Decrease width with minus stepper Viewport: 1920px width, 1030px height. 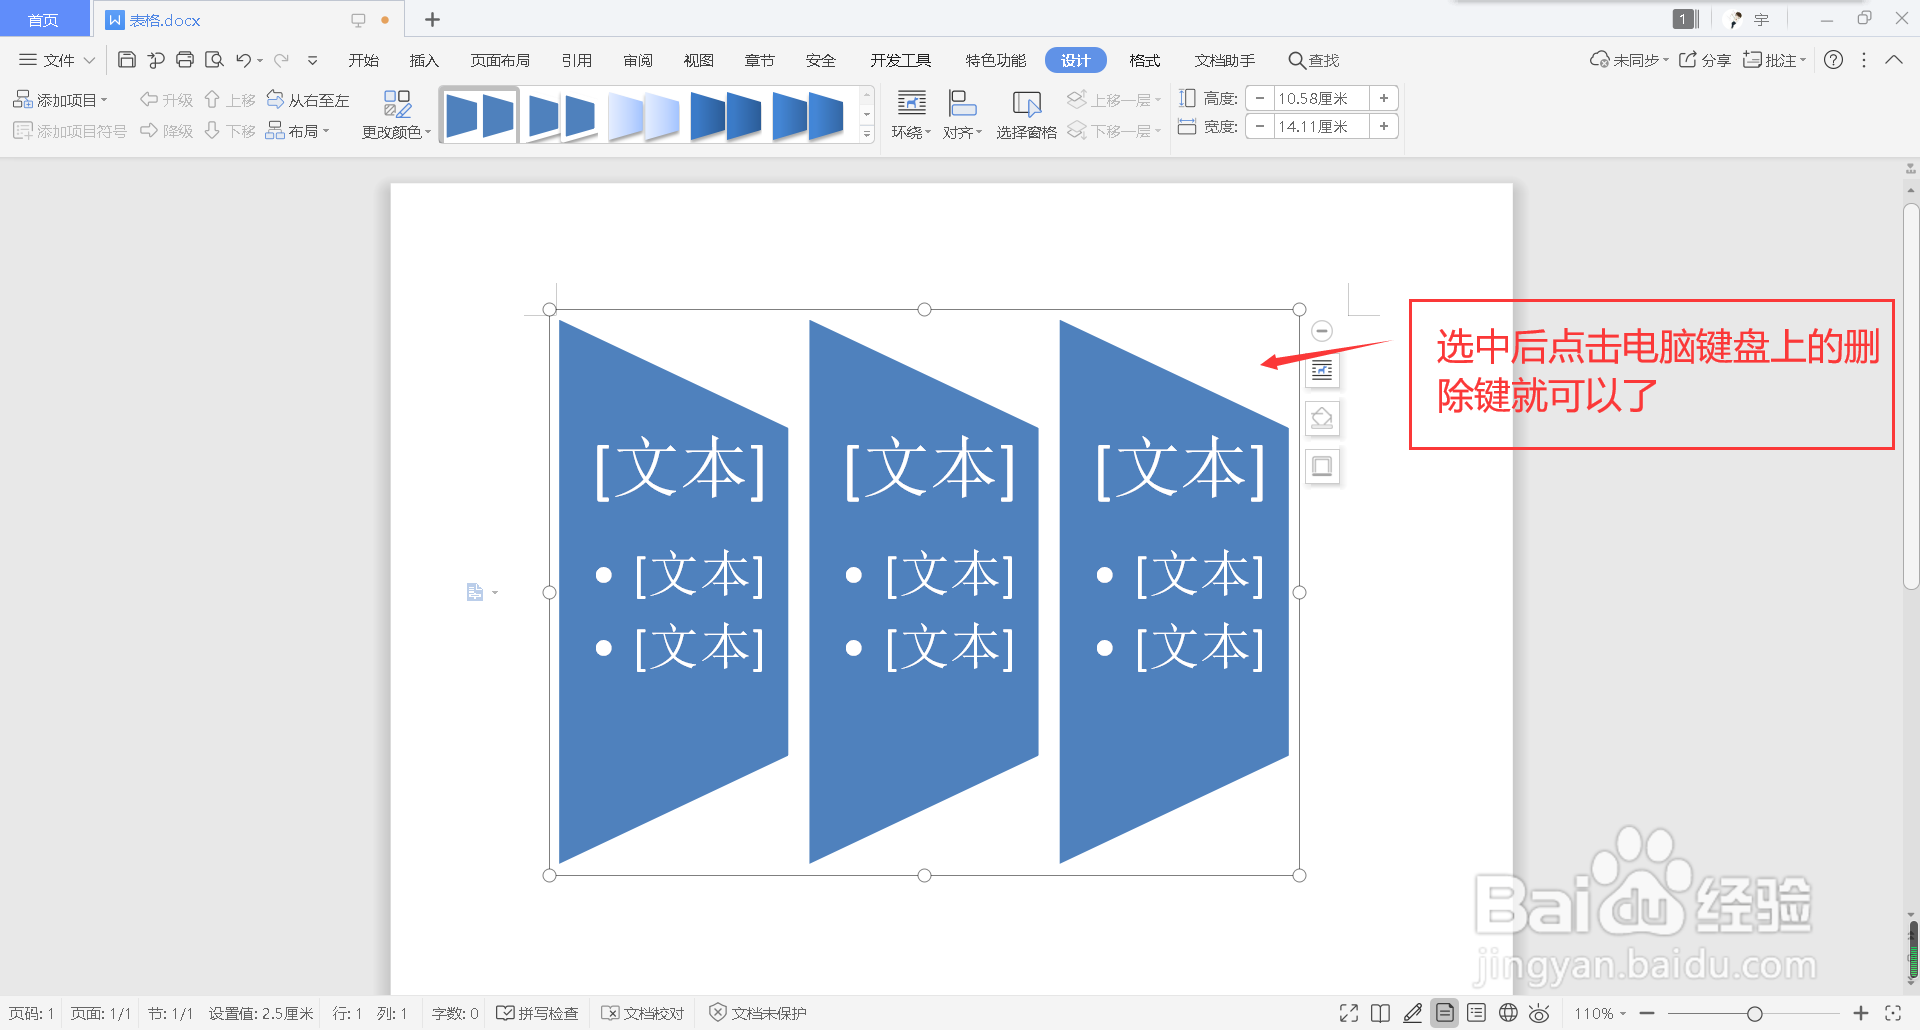(1260, 126)
